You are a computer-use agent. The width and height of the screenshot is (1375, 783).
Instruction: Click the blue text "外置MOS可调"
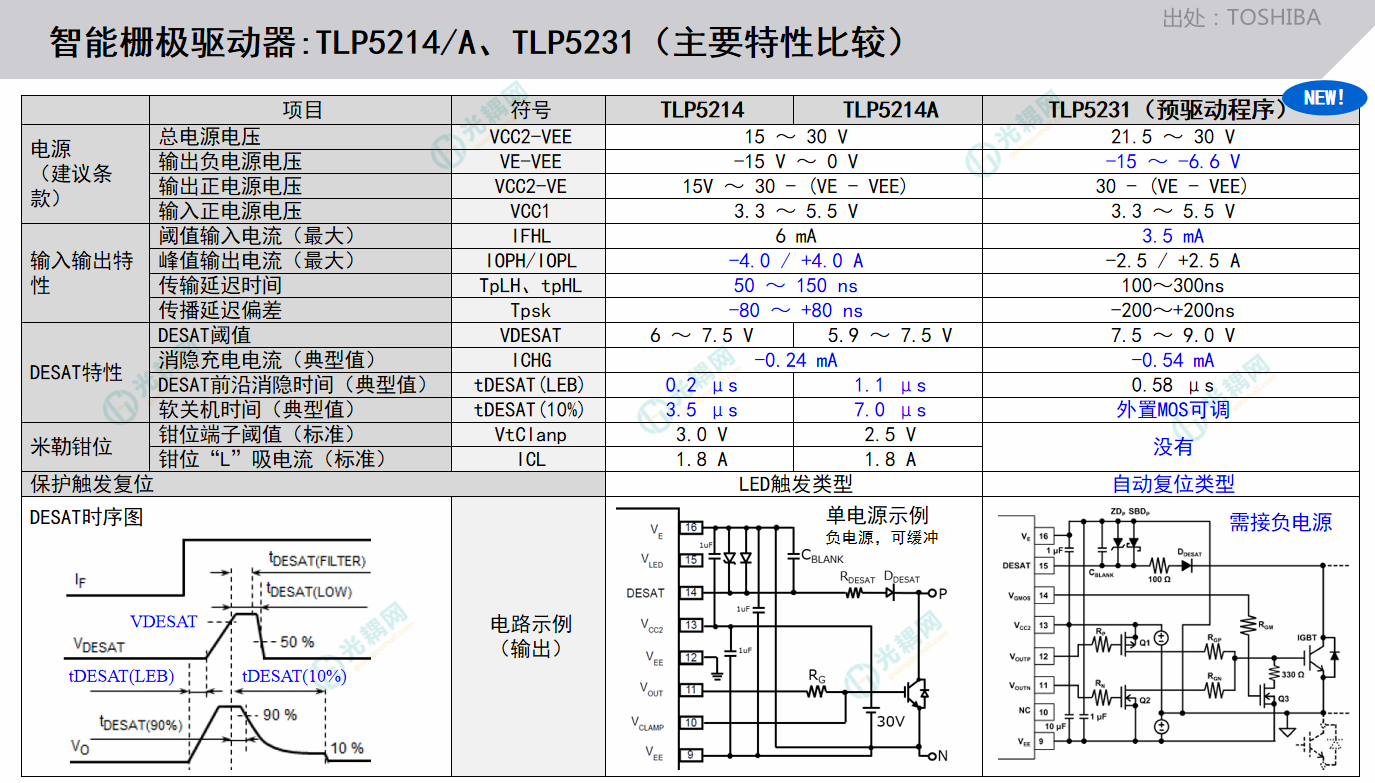pyautogui.click(x=1172, y=410)
